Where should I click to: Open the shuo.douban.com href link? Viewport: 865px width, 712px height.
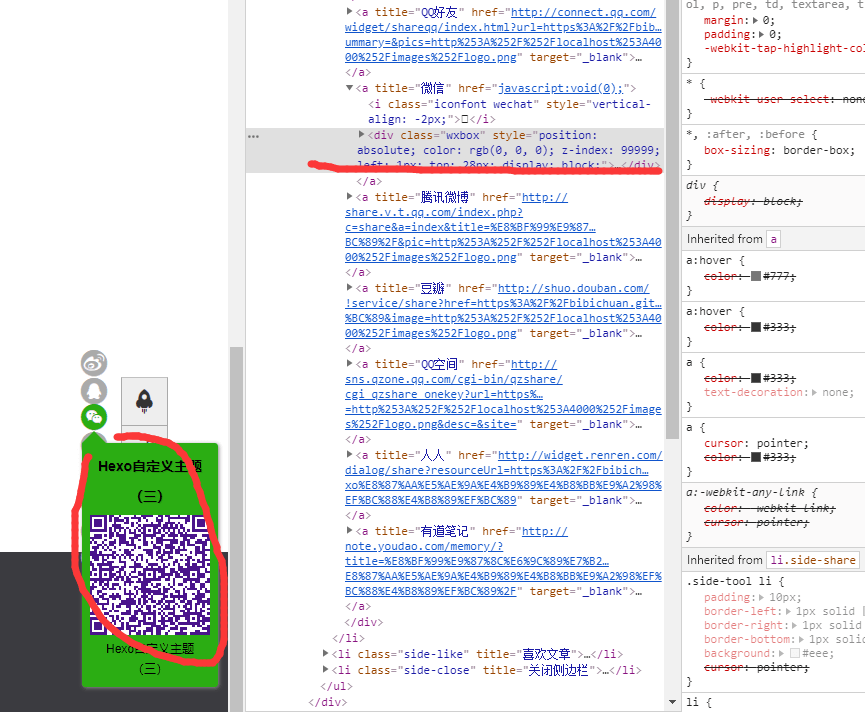coord(573,289)
